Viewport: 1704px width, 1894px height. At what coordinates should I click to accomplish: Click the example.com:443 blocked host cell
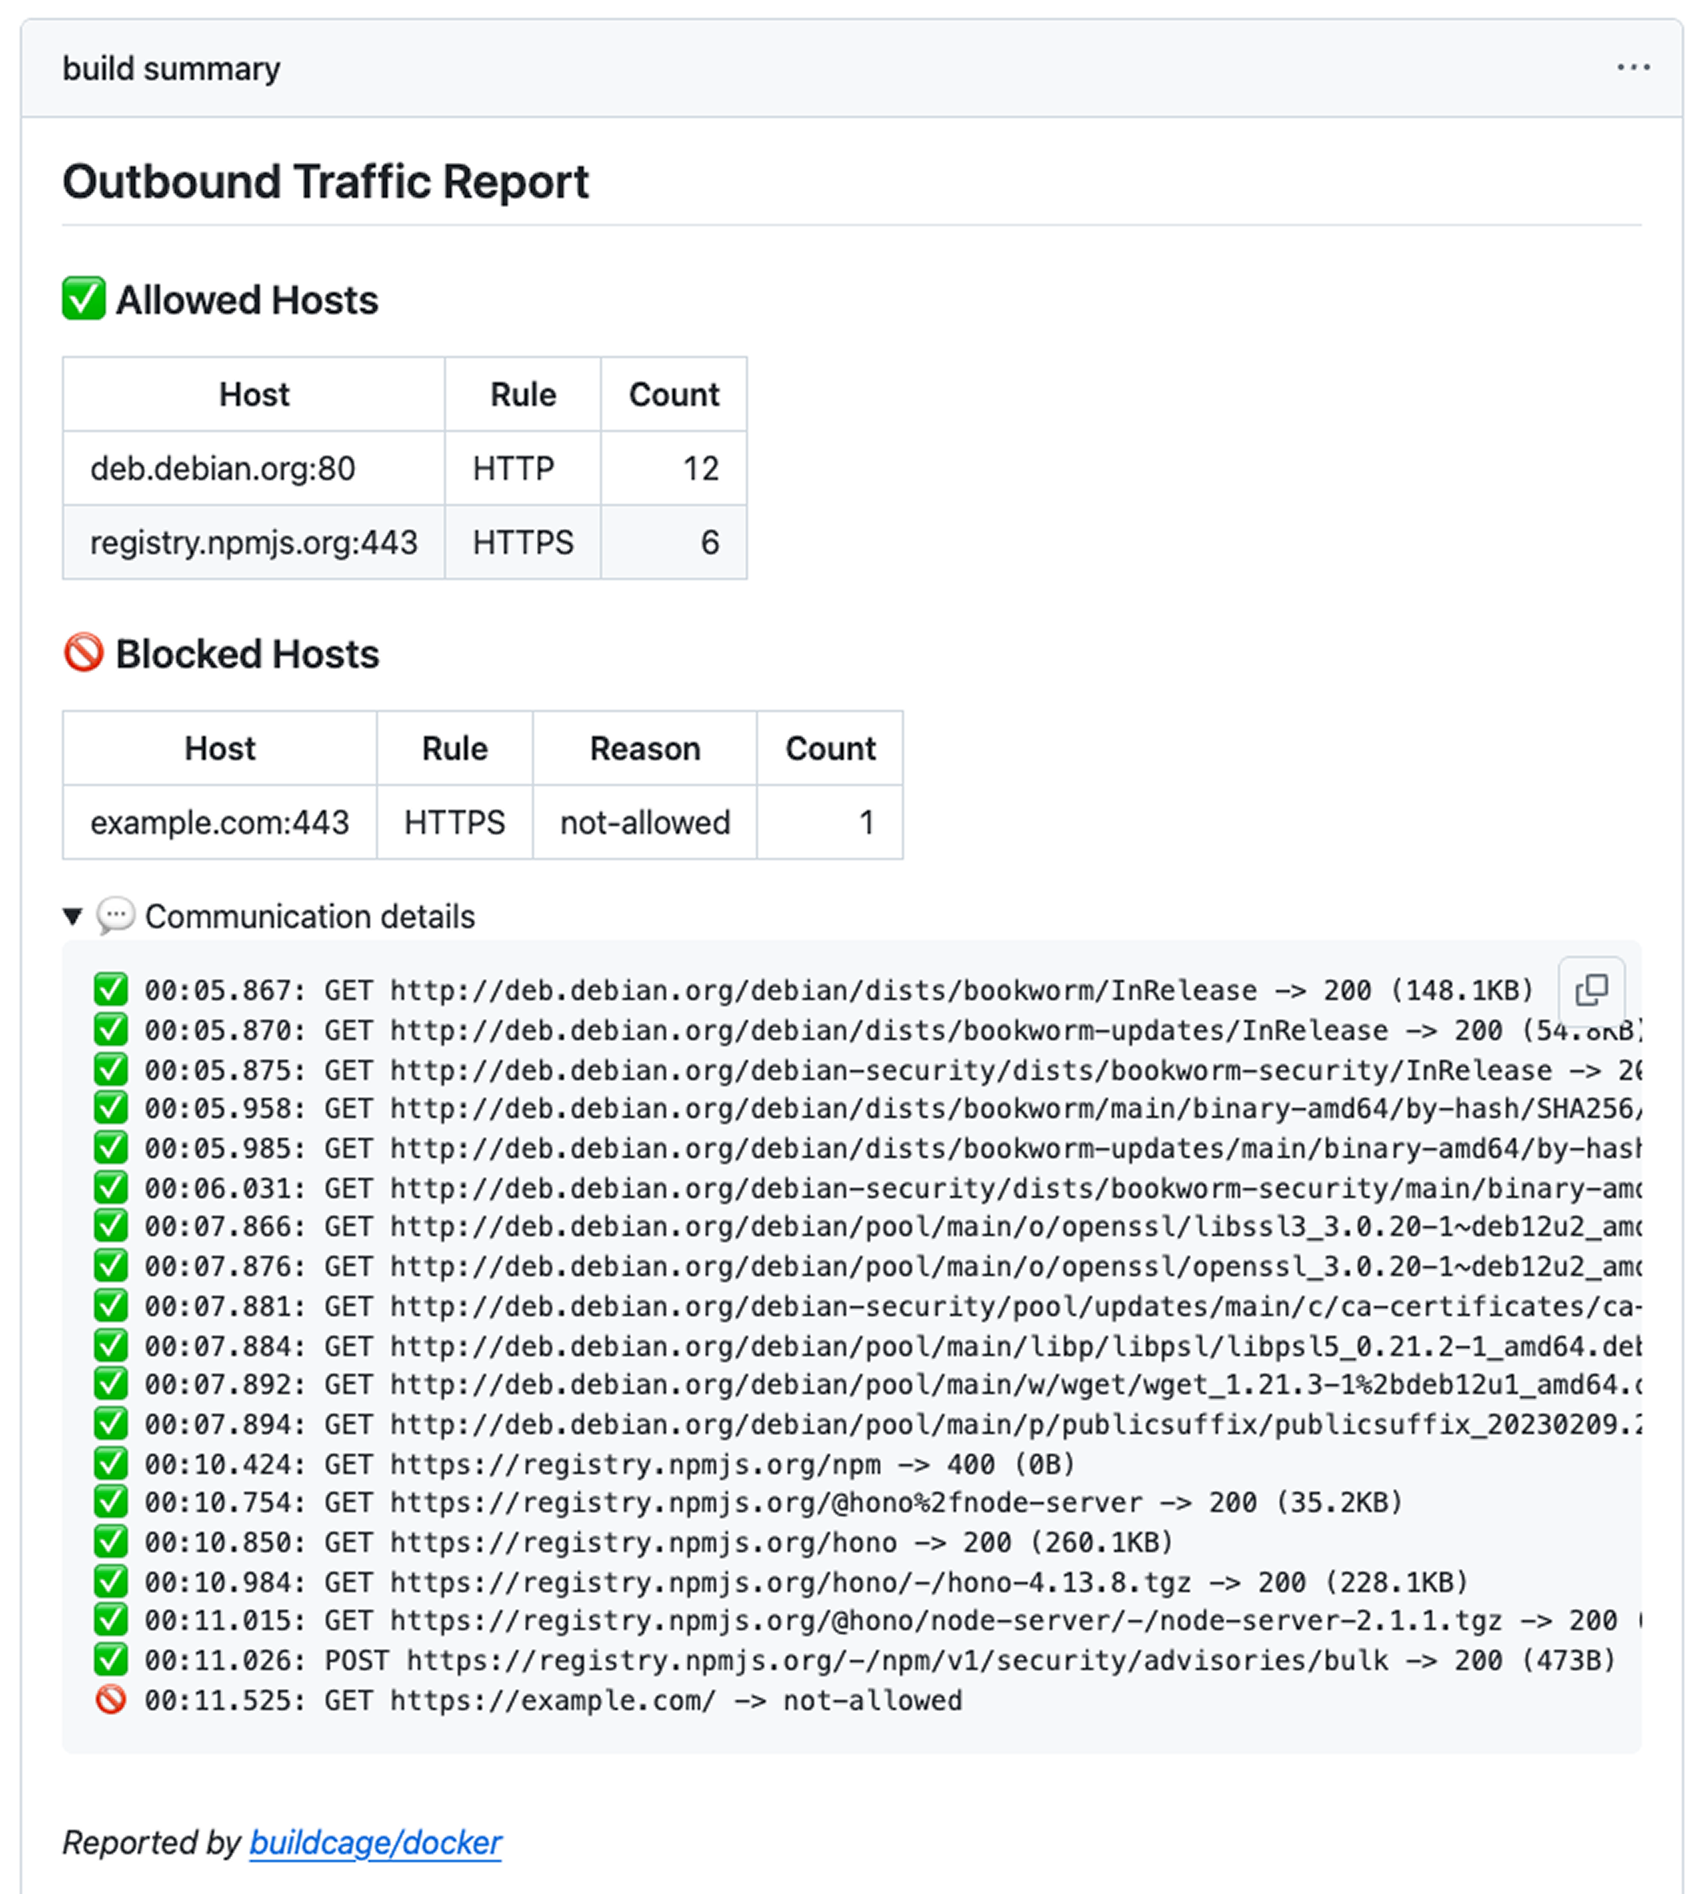(220, 822)
